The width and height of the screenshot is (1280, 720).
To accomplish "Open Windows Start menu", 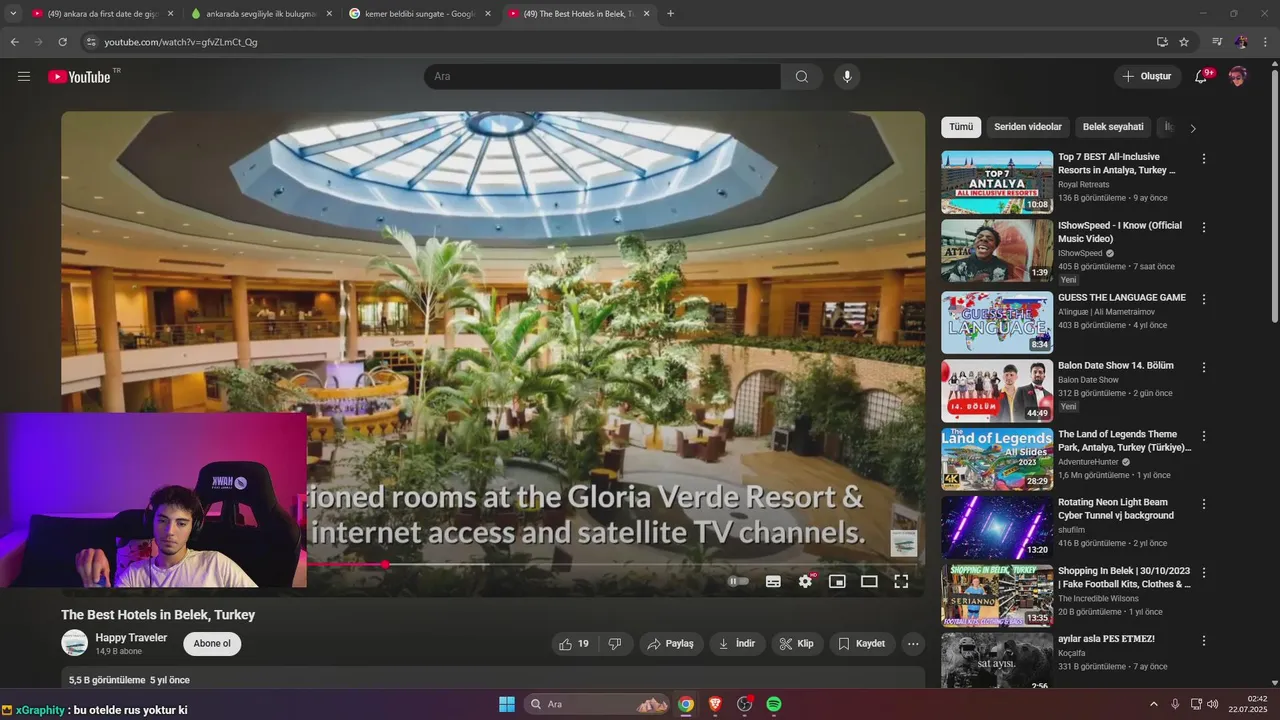I will click(x=507, y=704).
